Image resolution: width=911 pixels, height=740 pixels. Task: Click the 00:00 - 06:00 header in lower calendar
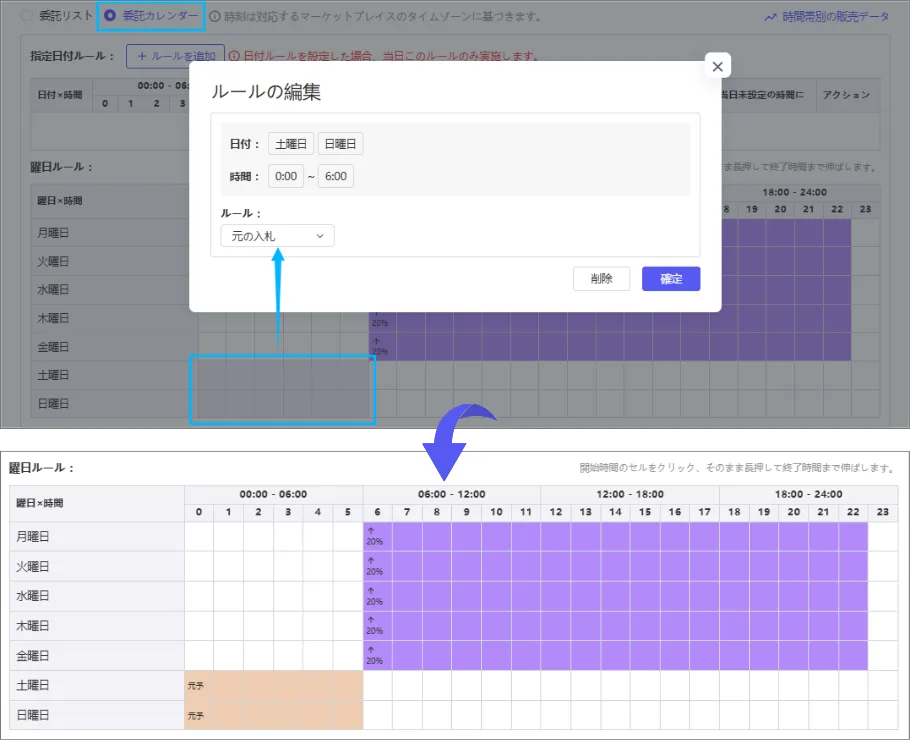273,494
